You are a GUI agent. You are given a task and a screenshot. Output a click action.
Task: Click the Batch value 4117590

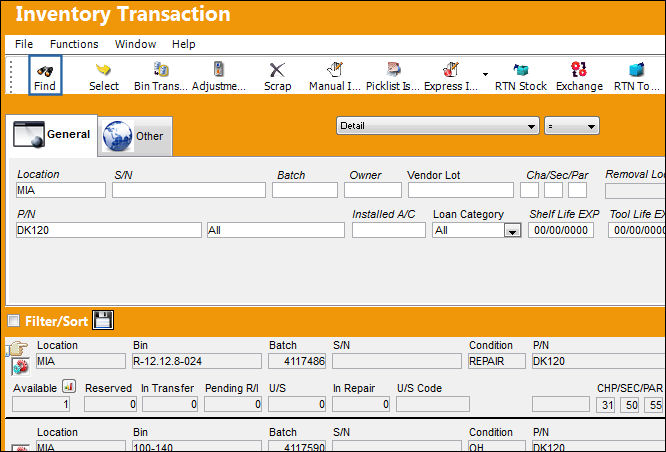click(x=297, y=446)
